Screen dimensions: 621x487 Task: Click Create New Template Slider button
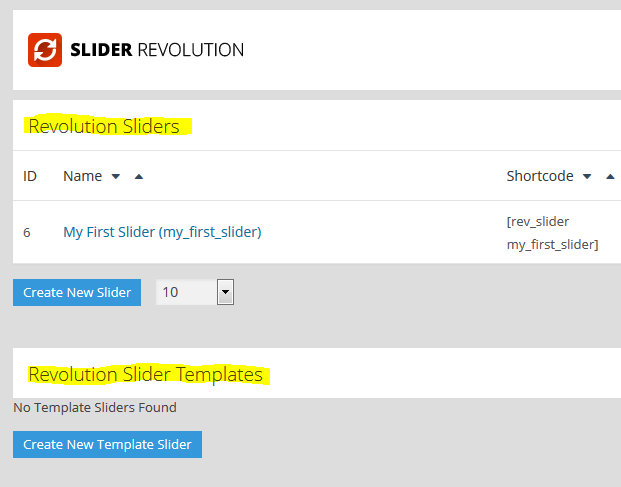(x=107, y=444)
